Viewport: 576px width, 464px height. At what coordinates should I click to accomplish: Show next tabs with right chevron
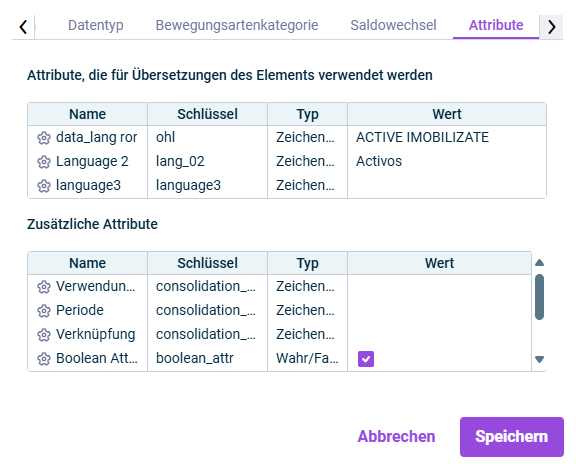pyautogui.click(x=551, y=27)
